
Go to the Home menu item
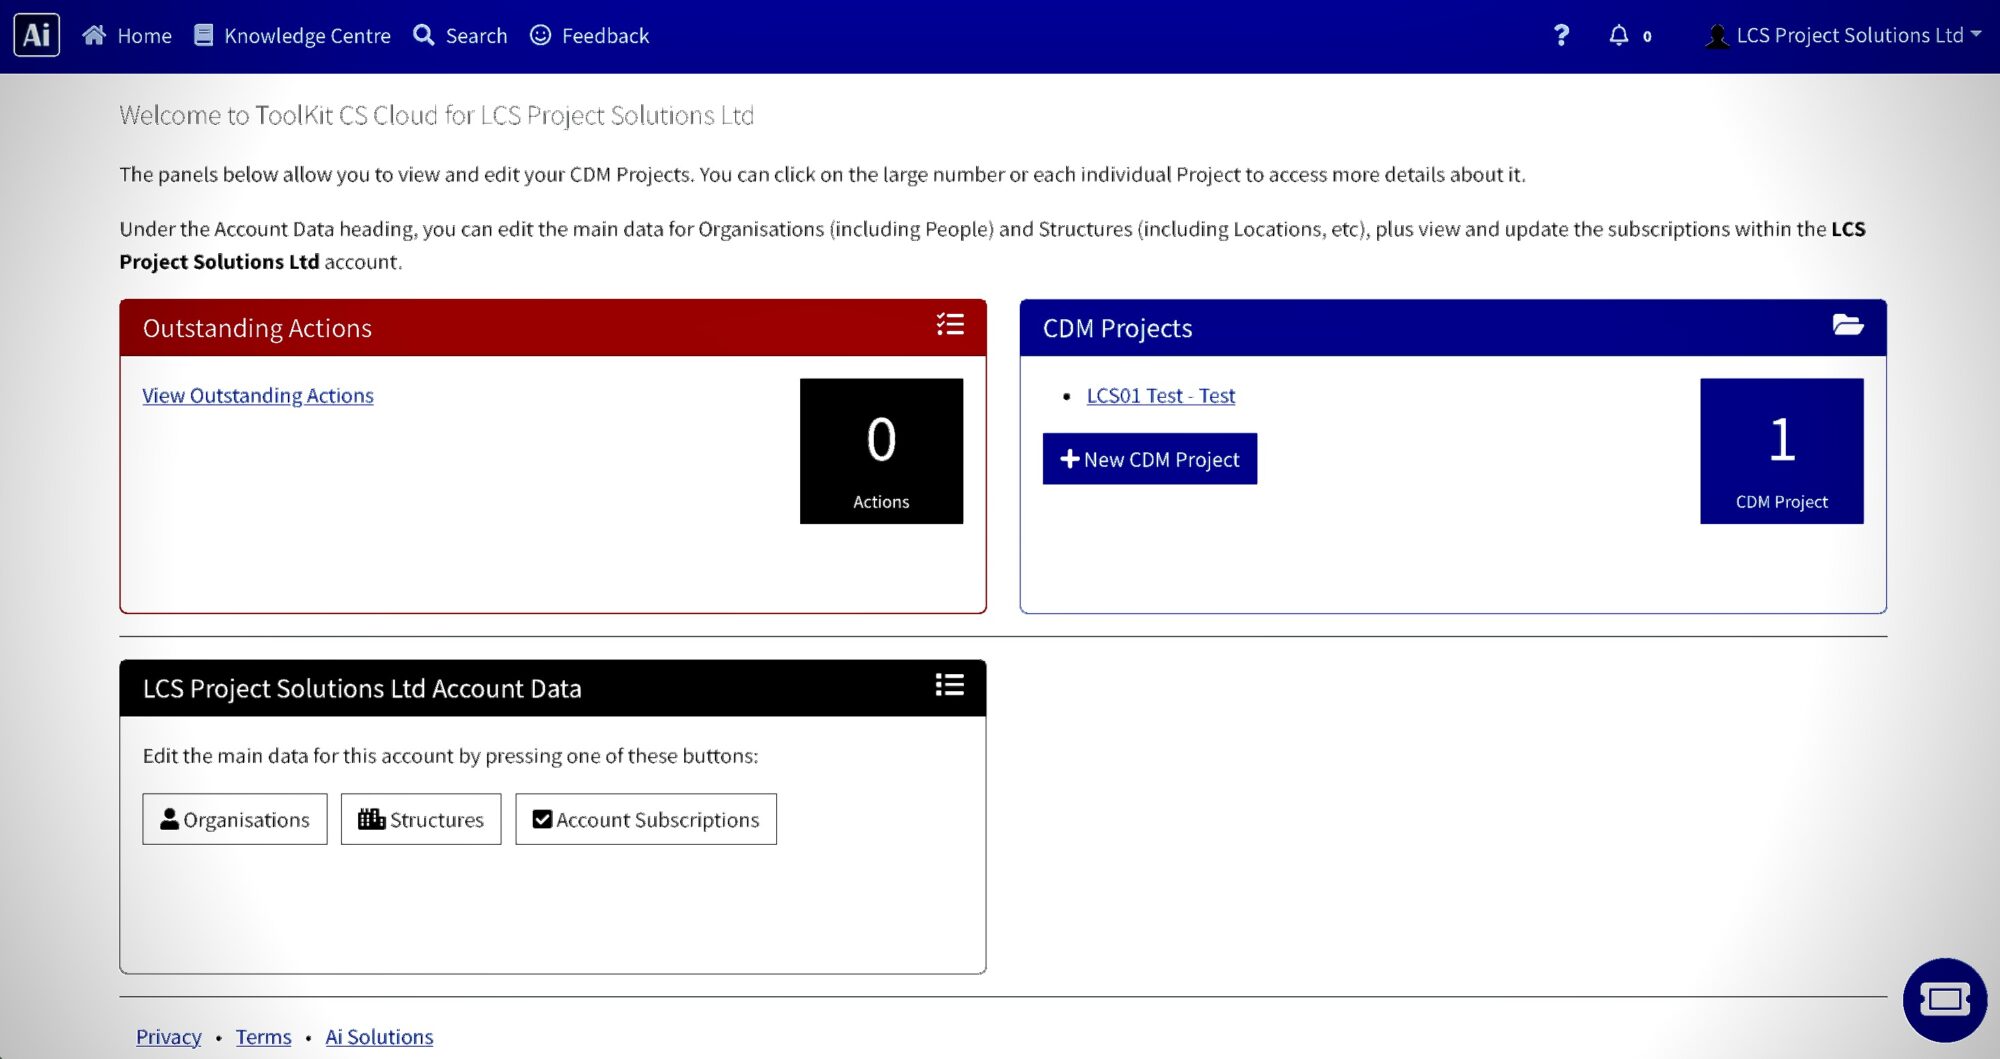coord(127,36)
